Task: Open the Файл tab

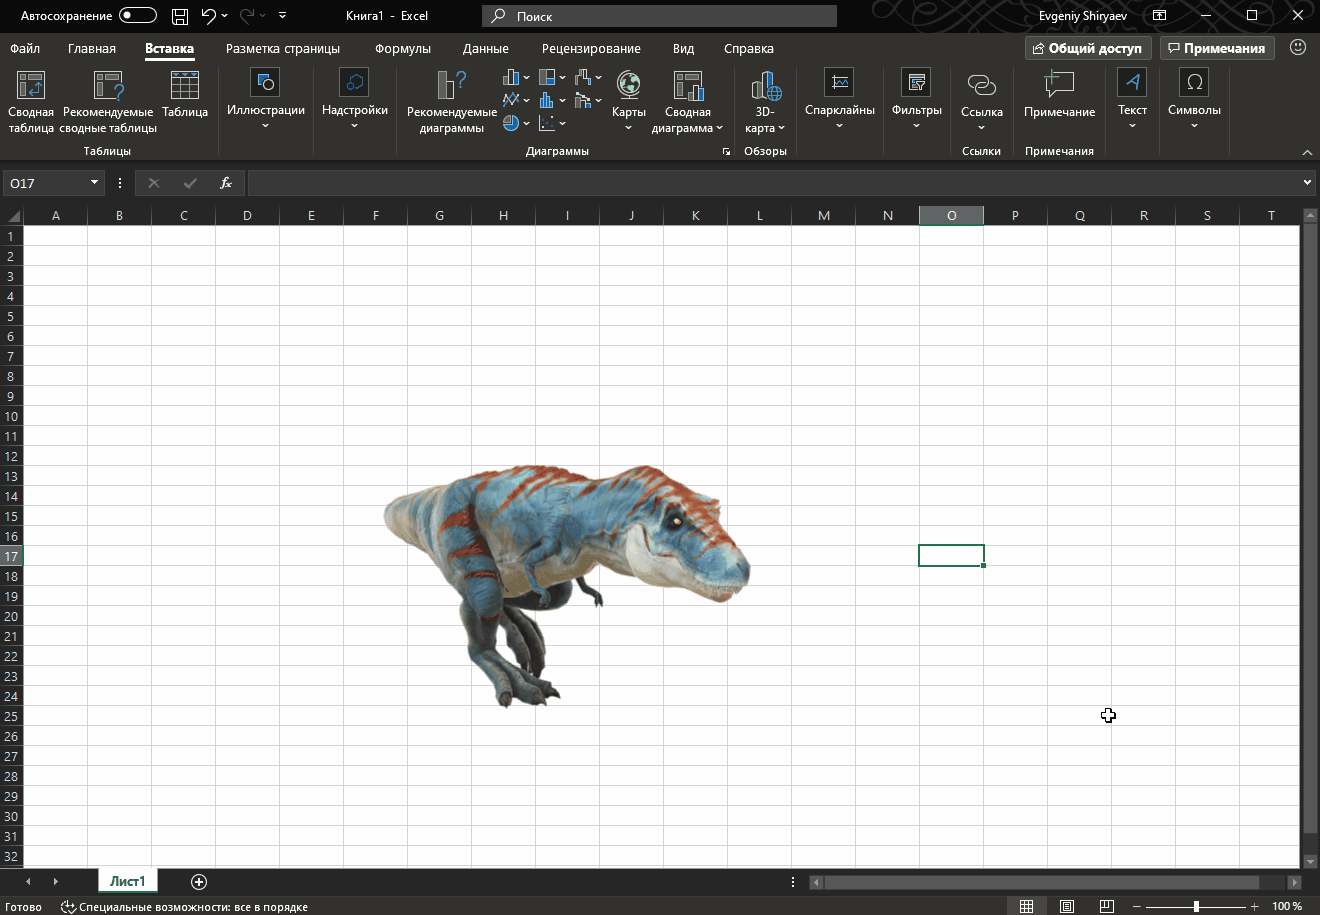Action: (x=25, y=48)
